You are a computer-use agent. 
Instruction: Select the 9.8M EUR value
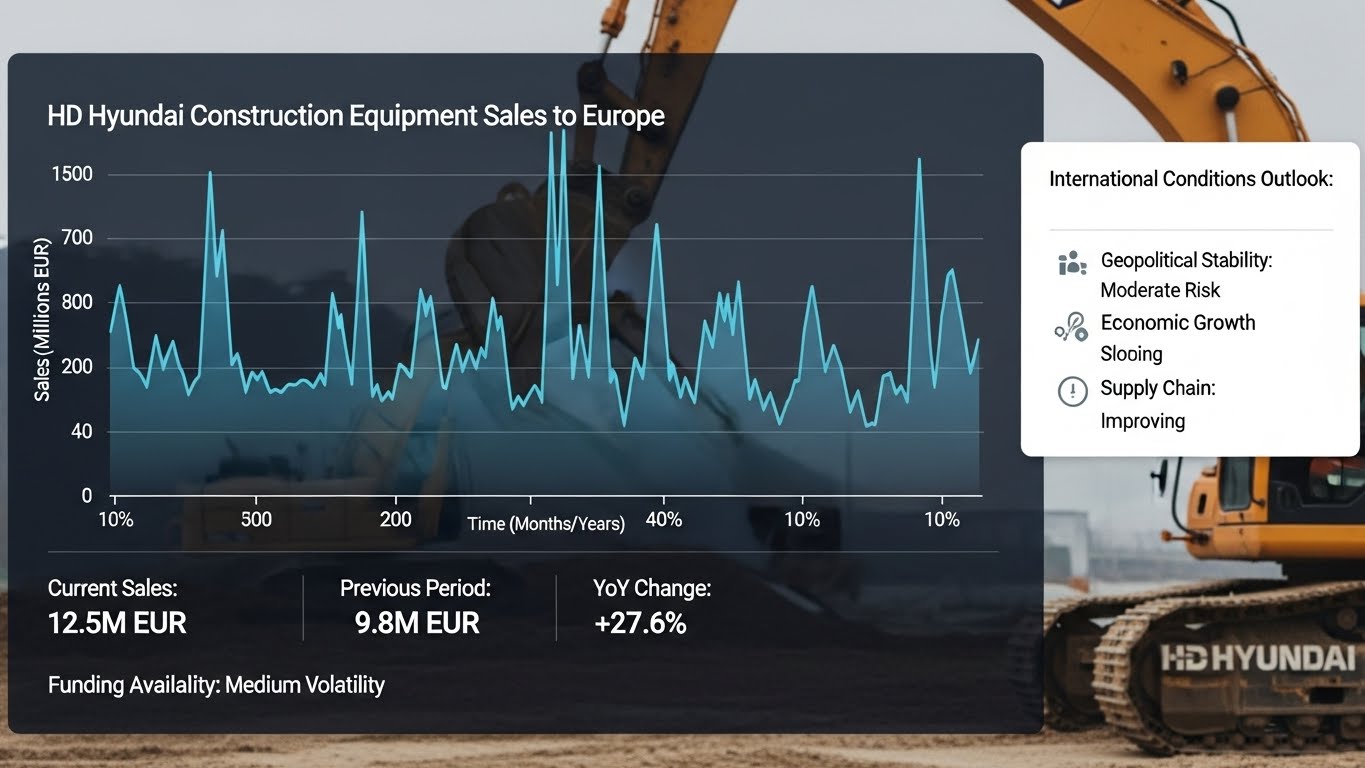pos(417,623)
